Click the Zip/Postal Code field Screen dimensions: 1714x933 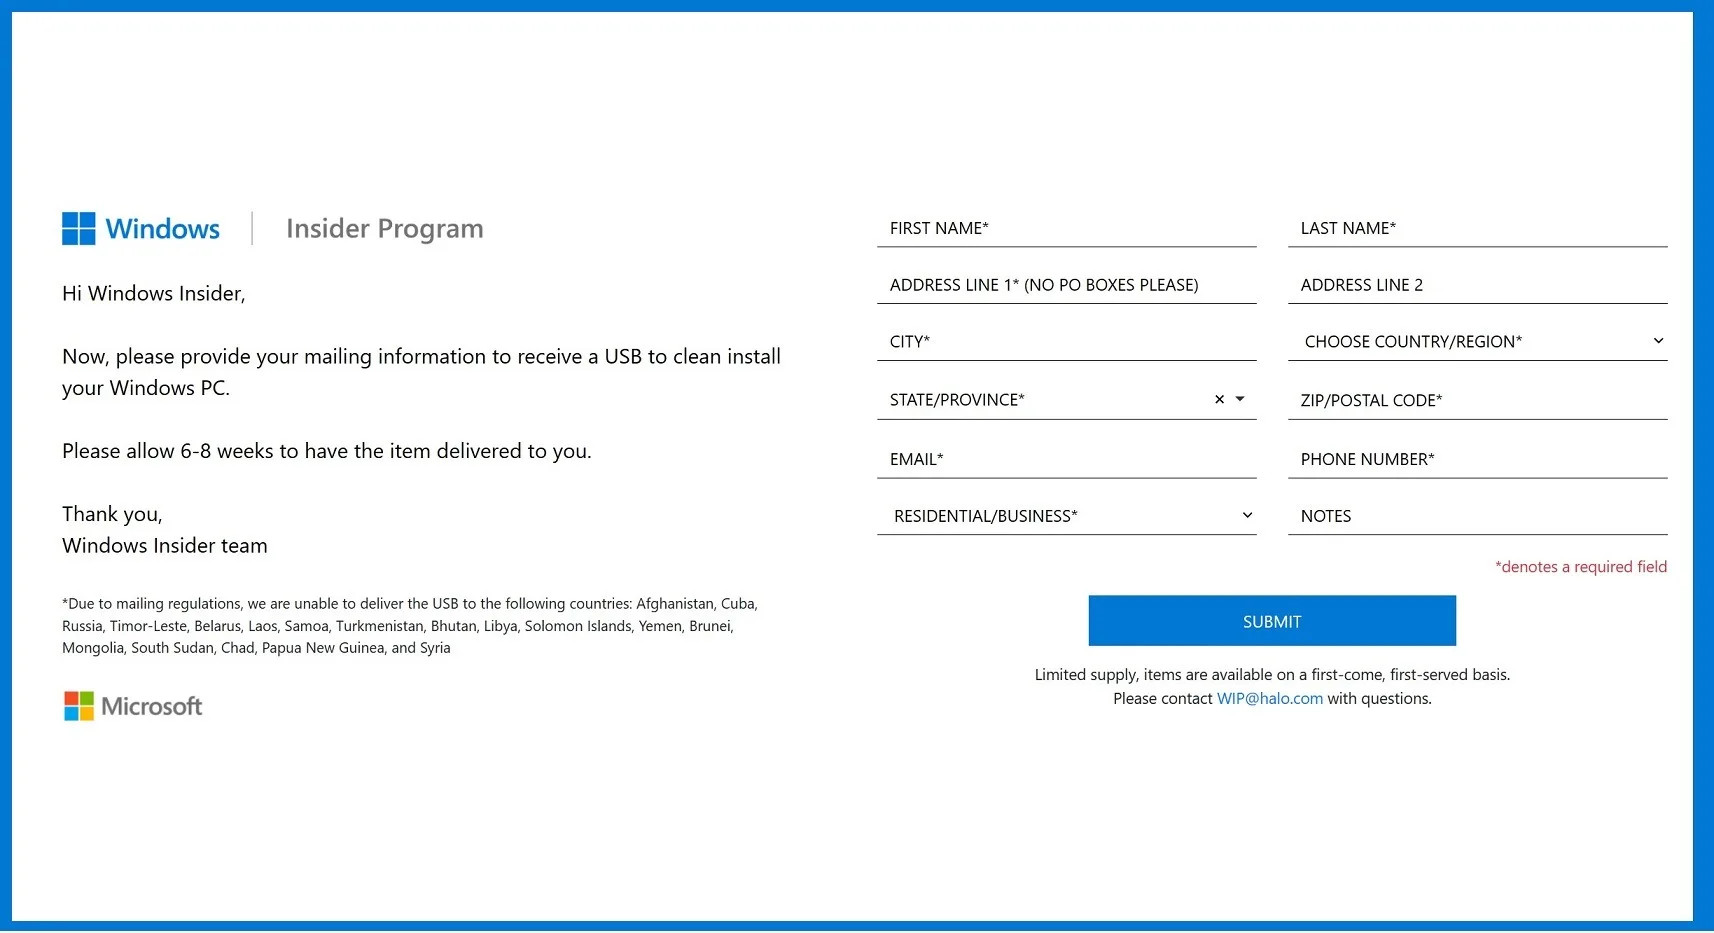point(1478,401)
